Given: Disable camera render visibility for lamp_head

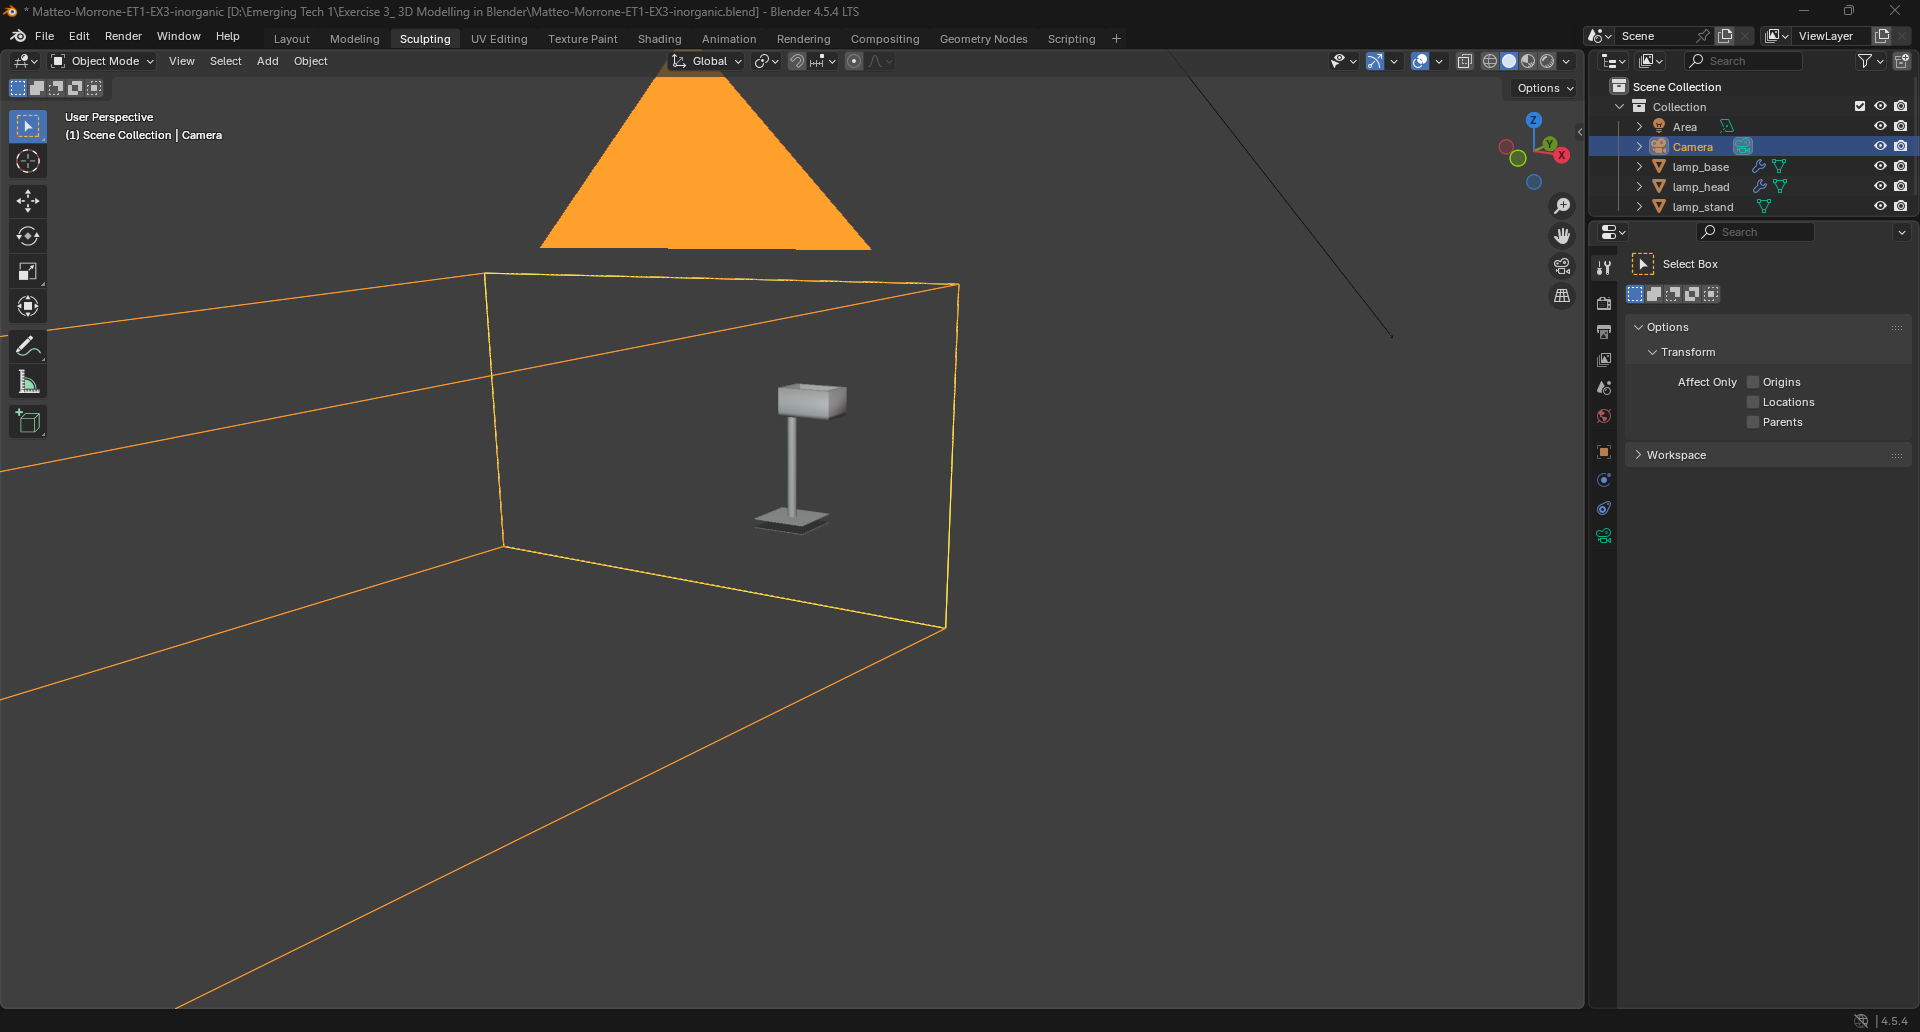Looking at the screenshot, I should [1901, 186].
